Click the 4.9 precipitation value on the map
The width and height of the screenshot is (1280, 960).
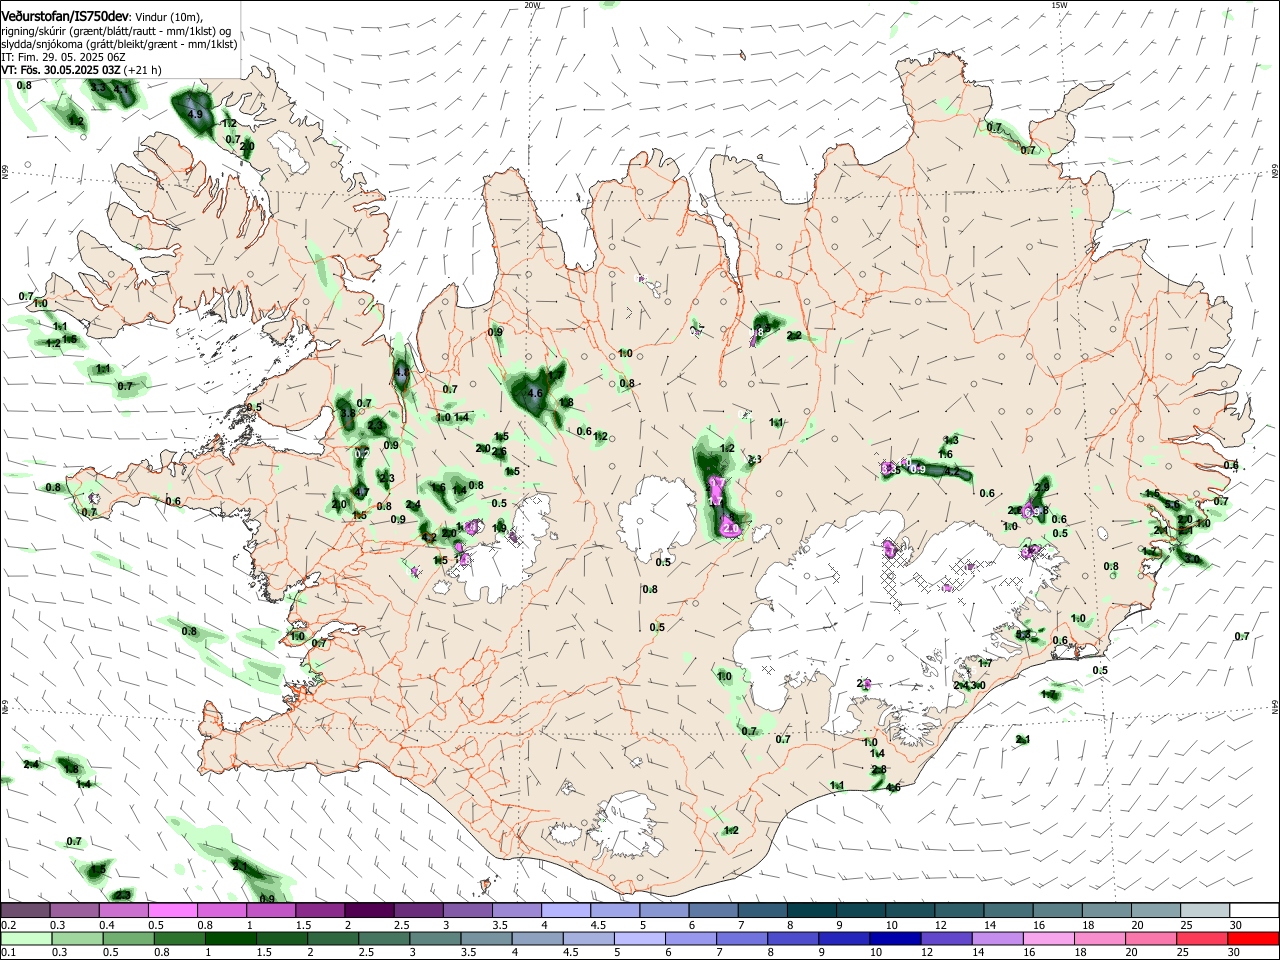coord(196,115)
